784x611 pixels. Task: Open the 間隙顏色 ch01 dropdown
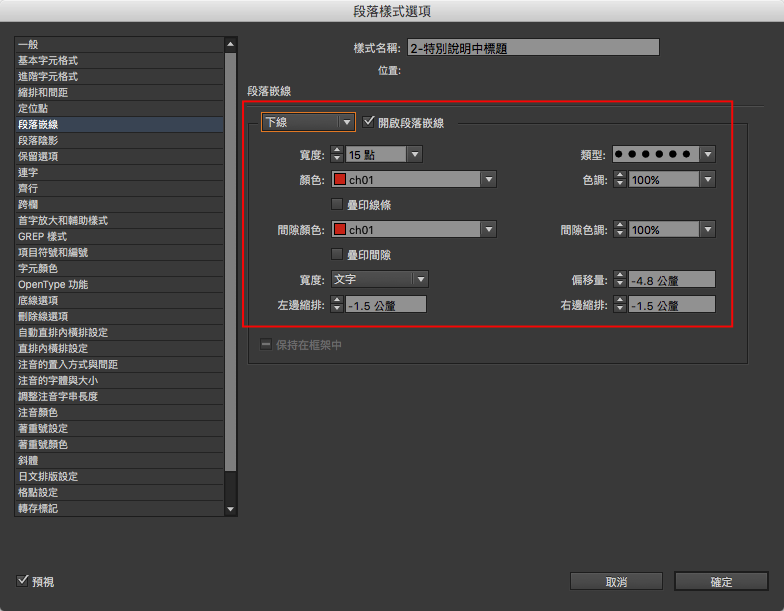coord(414,229)
